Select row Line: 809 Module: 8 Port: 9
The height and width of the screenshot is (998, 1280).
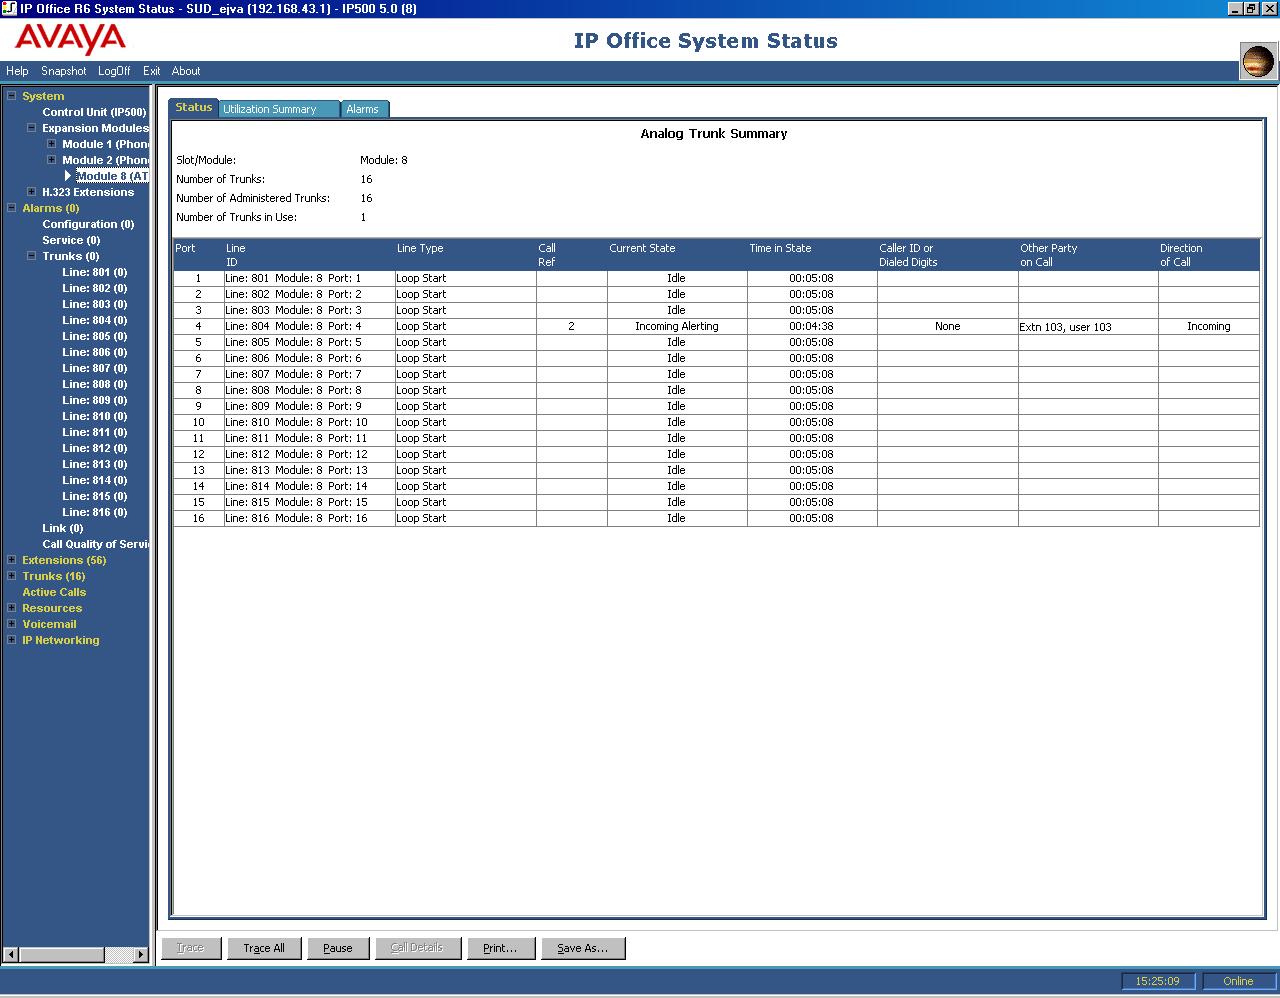716,406
